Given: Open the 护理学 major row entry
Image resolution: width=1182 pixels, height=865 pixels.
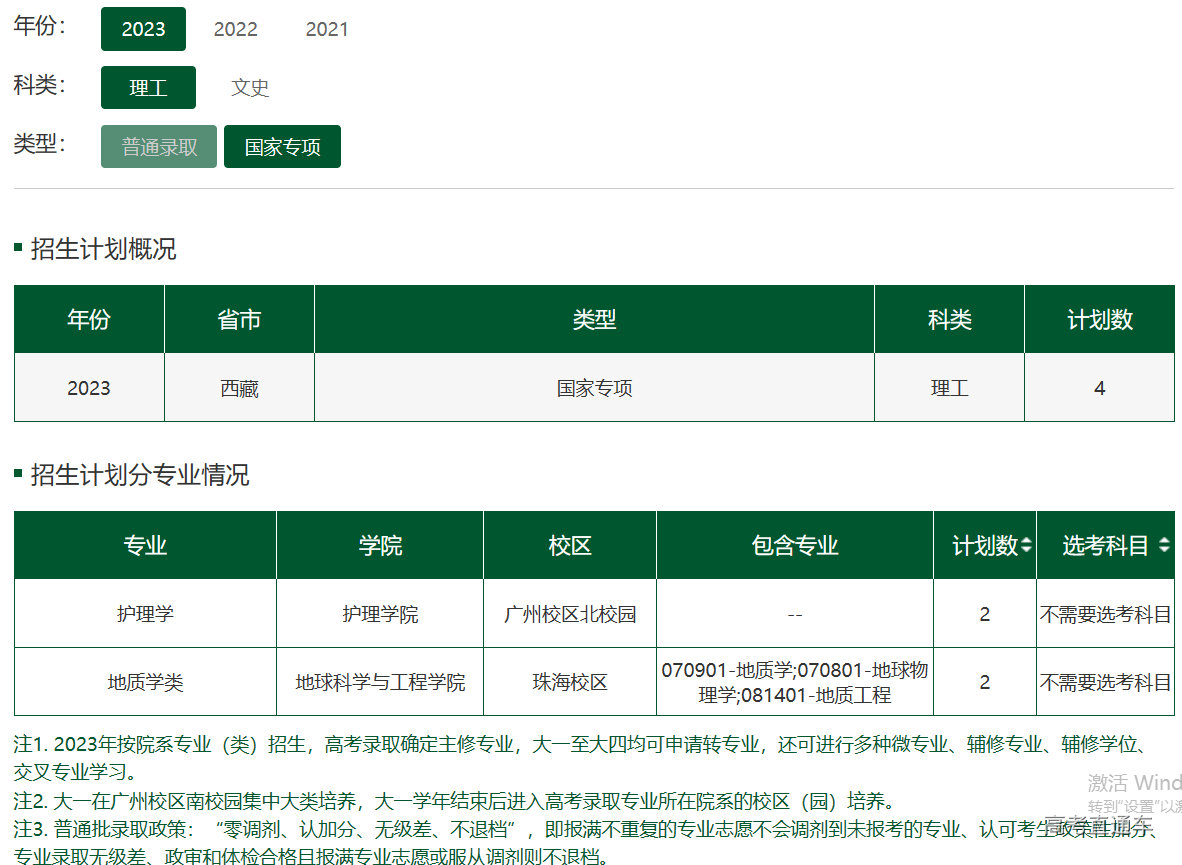Looking at the screenshot, I should 145,614.
